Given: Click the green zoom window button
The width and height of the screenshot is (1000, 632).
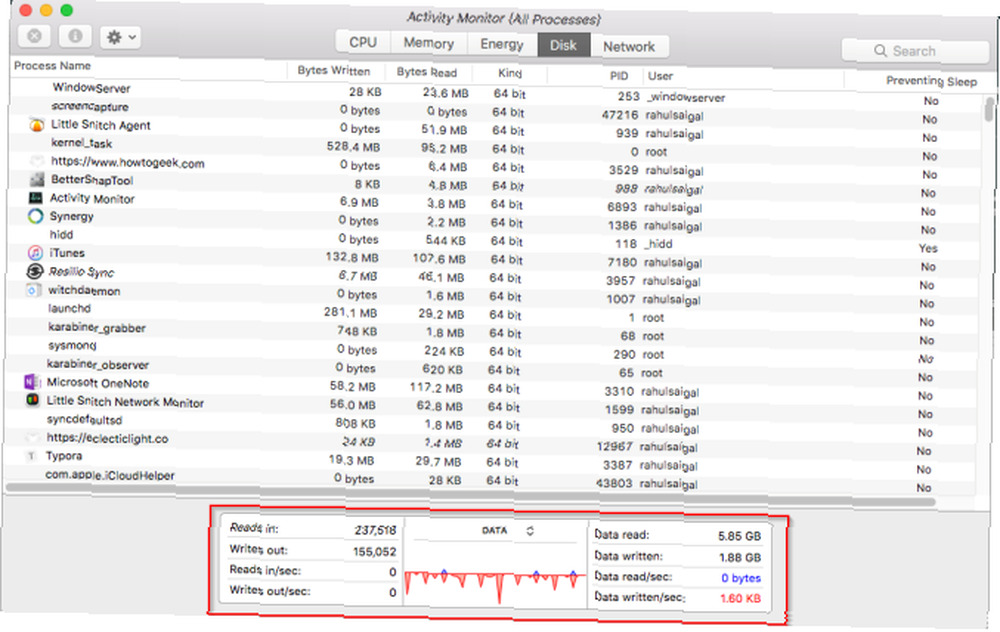Looking at the screenshot, I should point(66,10).
